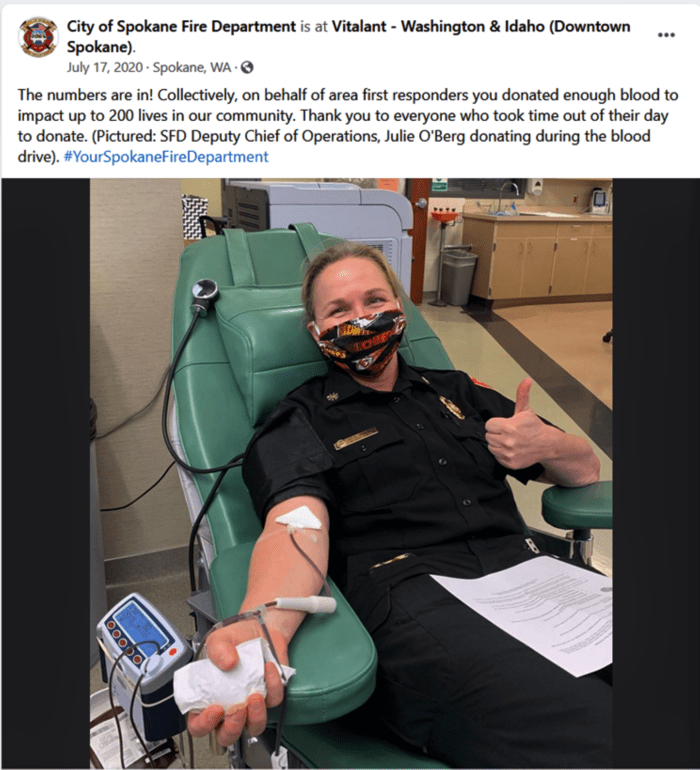Click the white gauze bandage on arm
The image size is (700, 770).
click(299, 518)
